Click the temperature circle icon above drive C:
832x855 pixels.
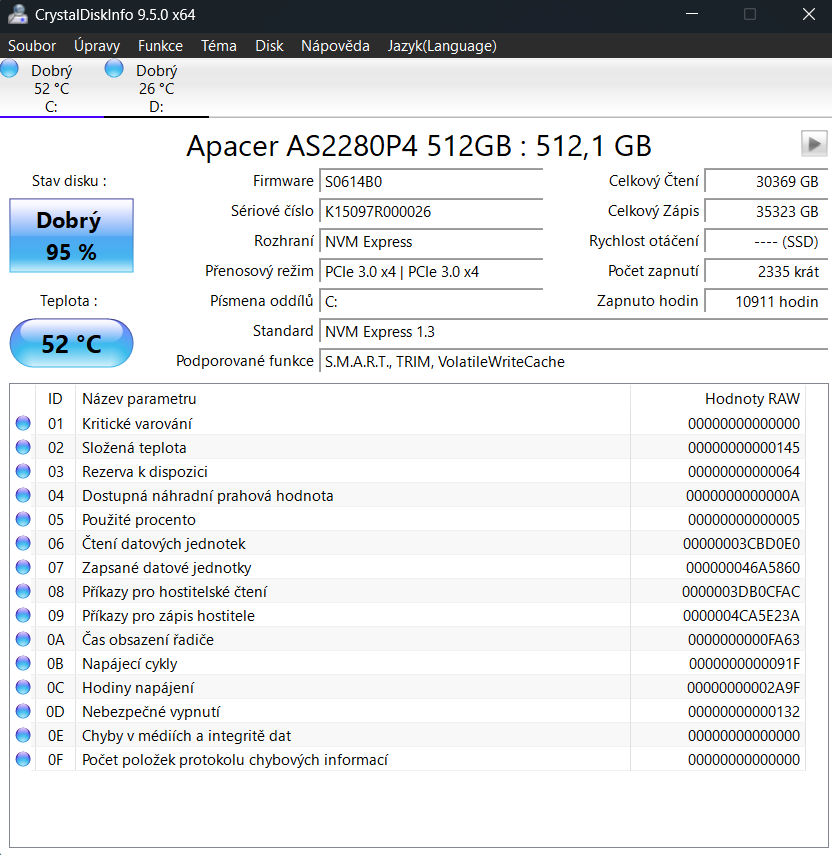point(10,68)
